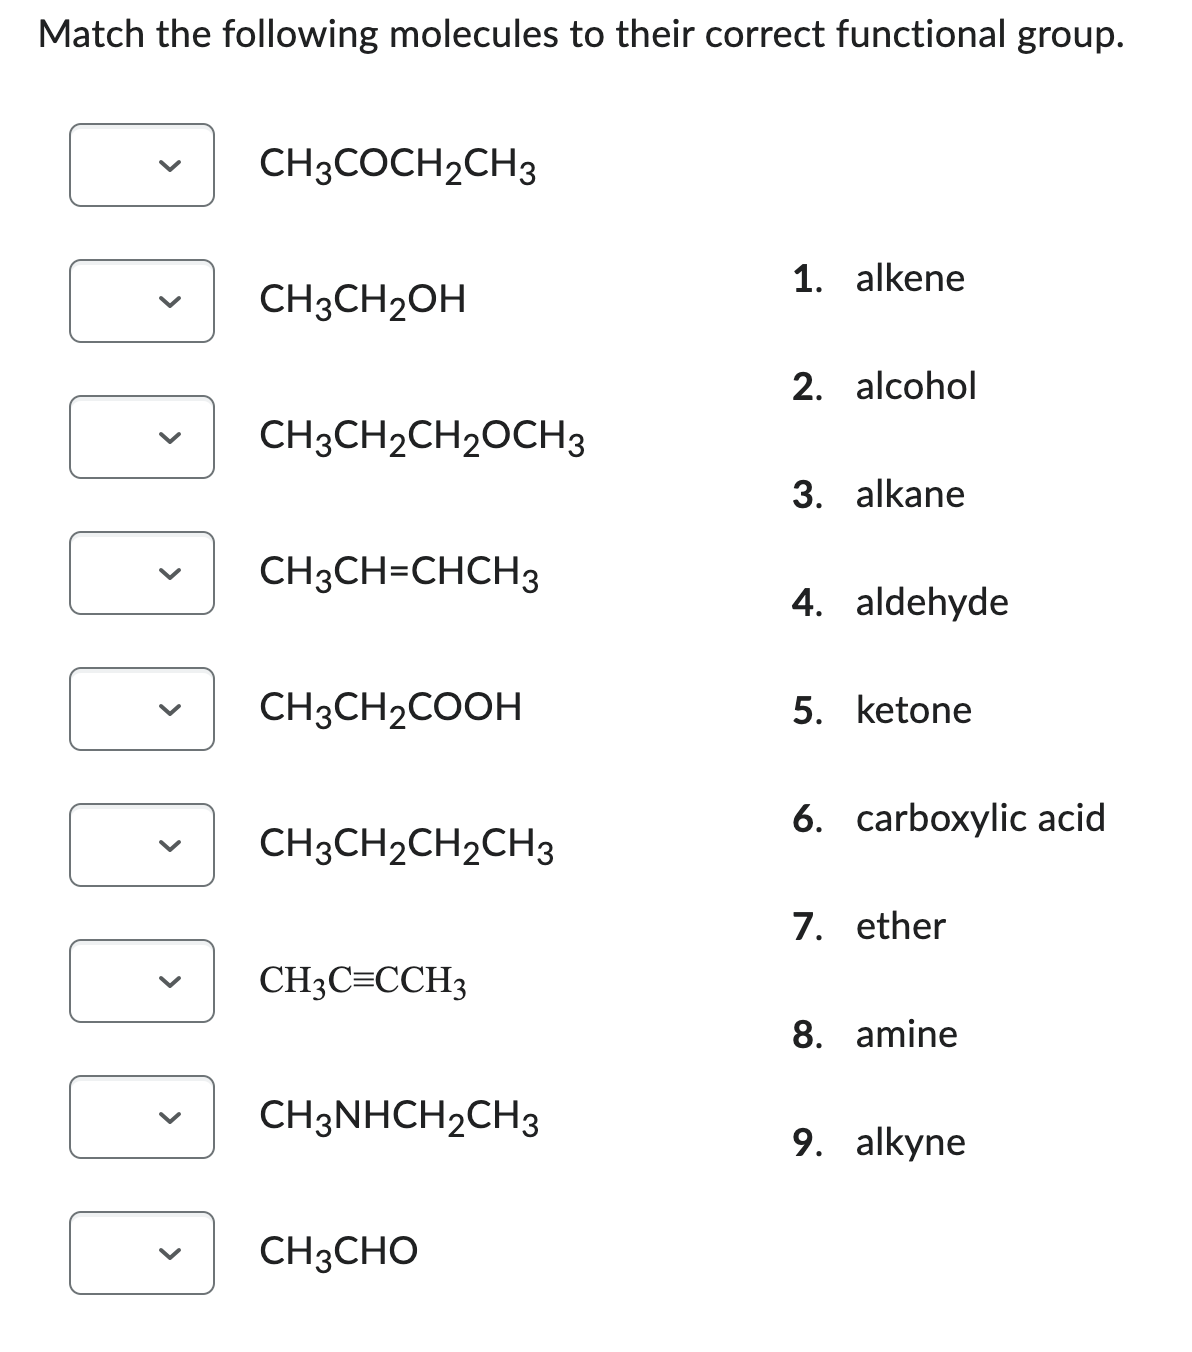Click the alkane answer choice

(x=909, y=493)
